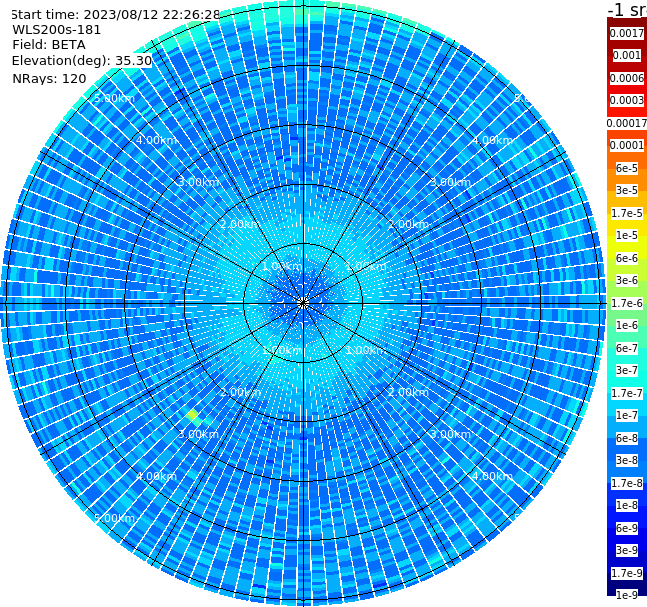
Task: Click the southeast '4.00km' range ring label
Action: click(492, 476)
